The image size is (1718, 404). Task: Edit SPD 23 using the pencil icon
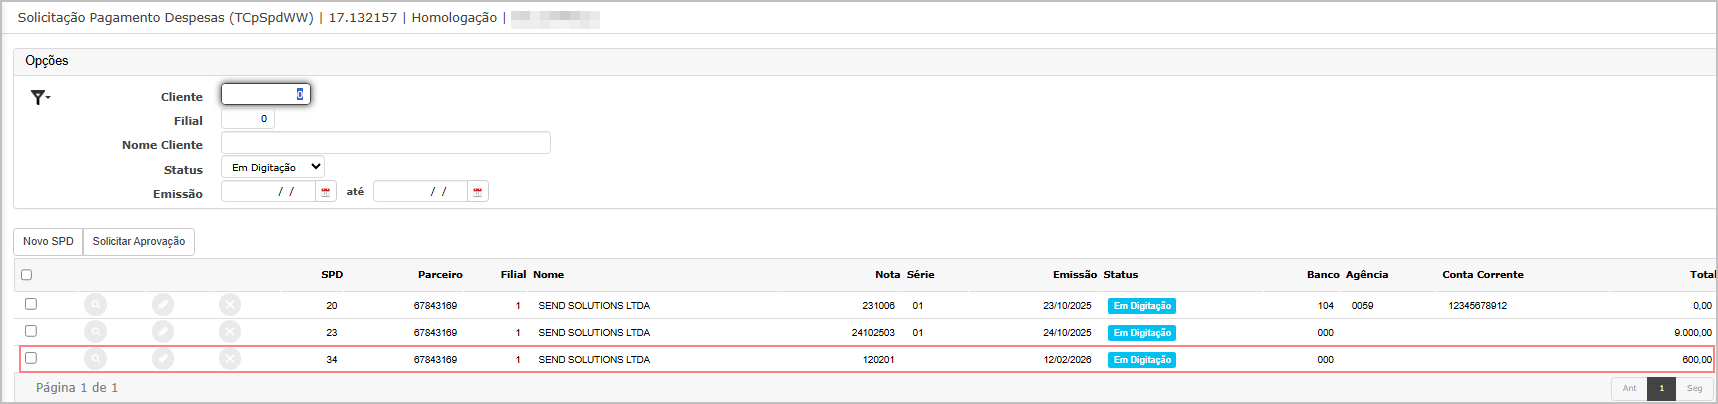point(163,332)
